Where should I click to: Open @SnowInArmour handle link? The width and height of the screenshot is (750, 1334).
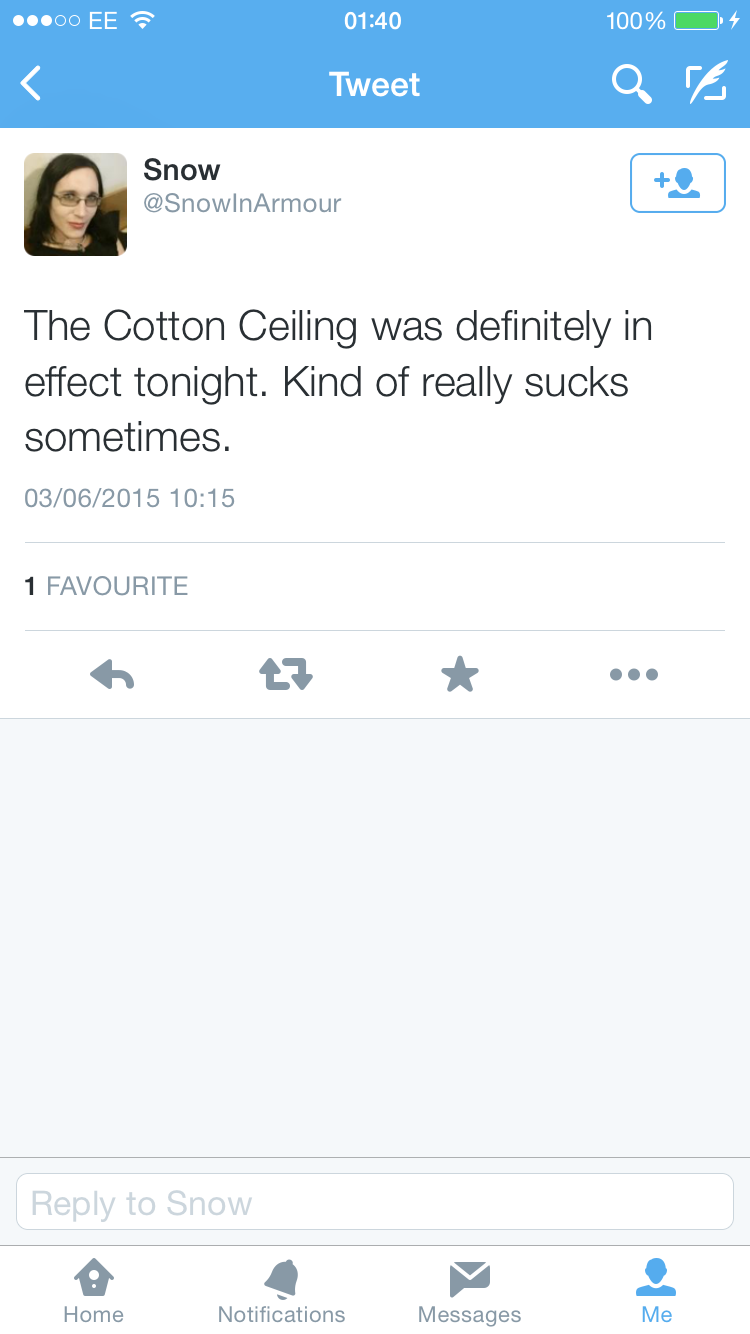tap(242, 204)
